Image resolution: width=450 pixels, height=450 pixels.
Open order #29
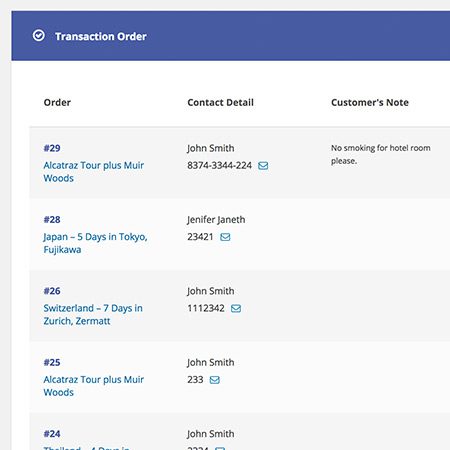(x=52, y=148)
